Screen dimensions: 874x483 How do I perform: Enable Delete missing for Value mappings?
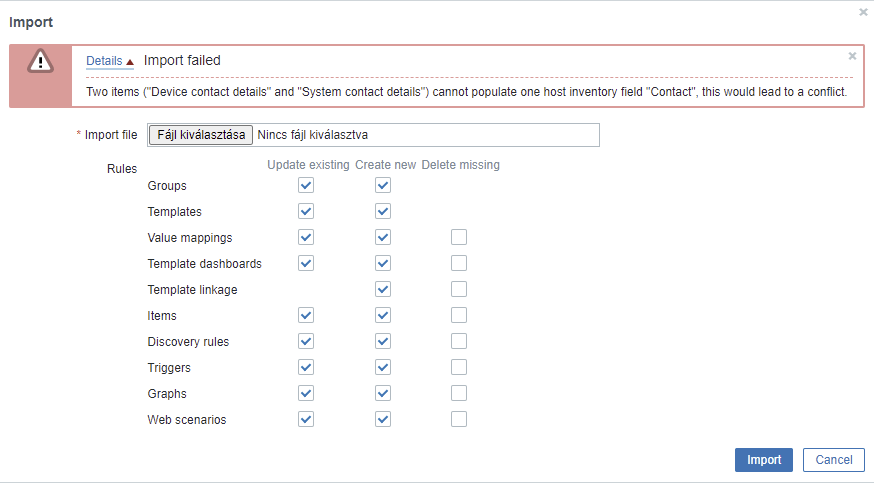pyautogui.click(x=459, y=237)
